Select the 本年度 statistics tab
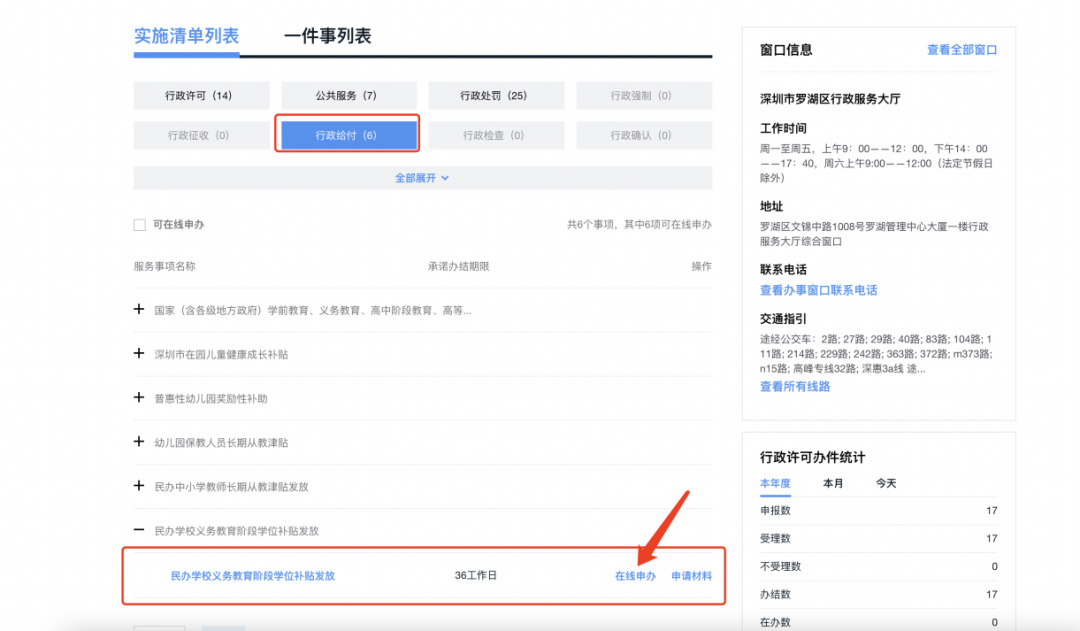1080x631 pixels. point(775,484)
